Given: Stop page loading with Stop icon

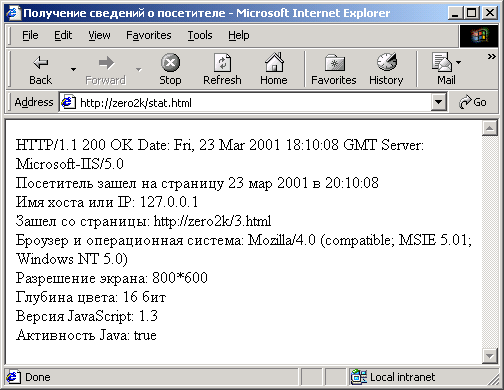Looking at the screenshot, I should pos(170,63).
